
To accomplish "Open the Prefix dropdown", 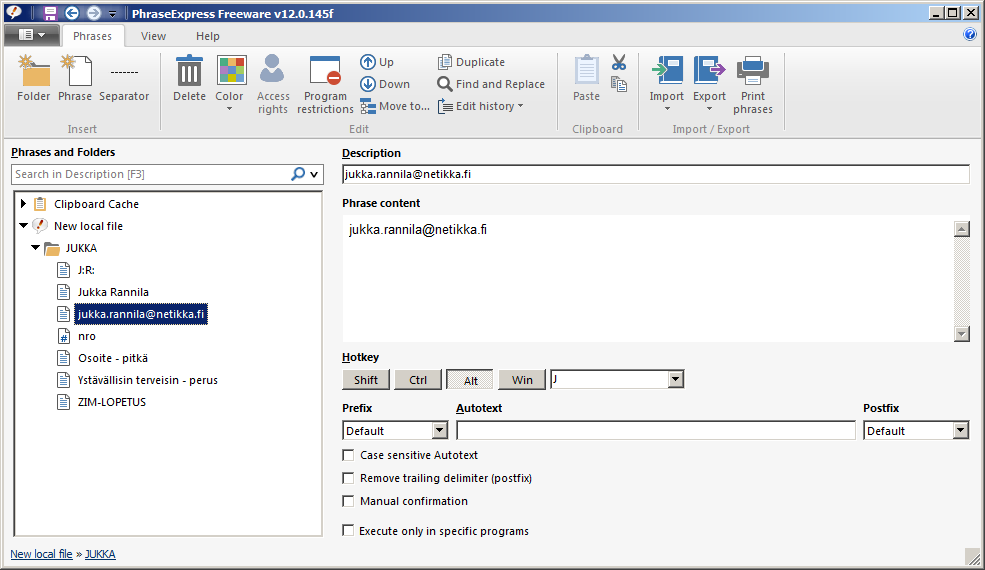I will tap(440, 430).
